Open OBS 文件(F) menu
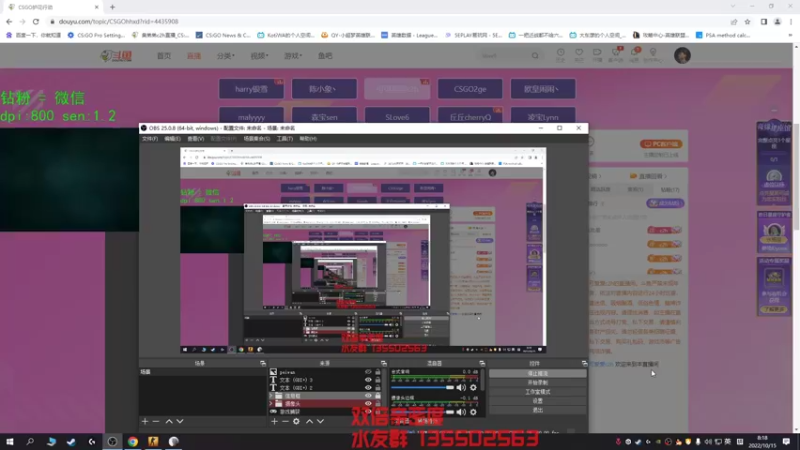800x450 pixels. 149,139
